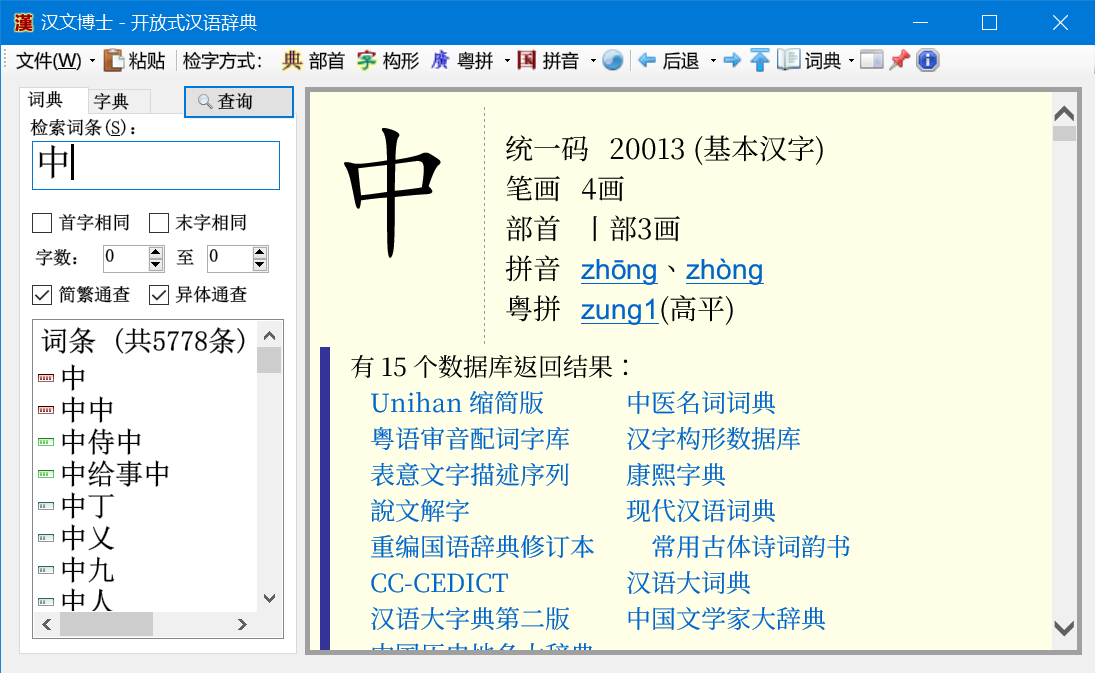The width and height of the screenshot is (1095, 673).
Task: Decrease the minimum 字数 spinner
Action: click(x=156, y=265)
